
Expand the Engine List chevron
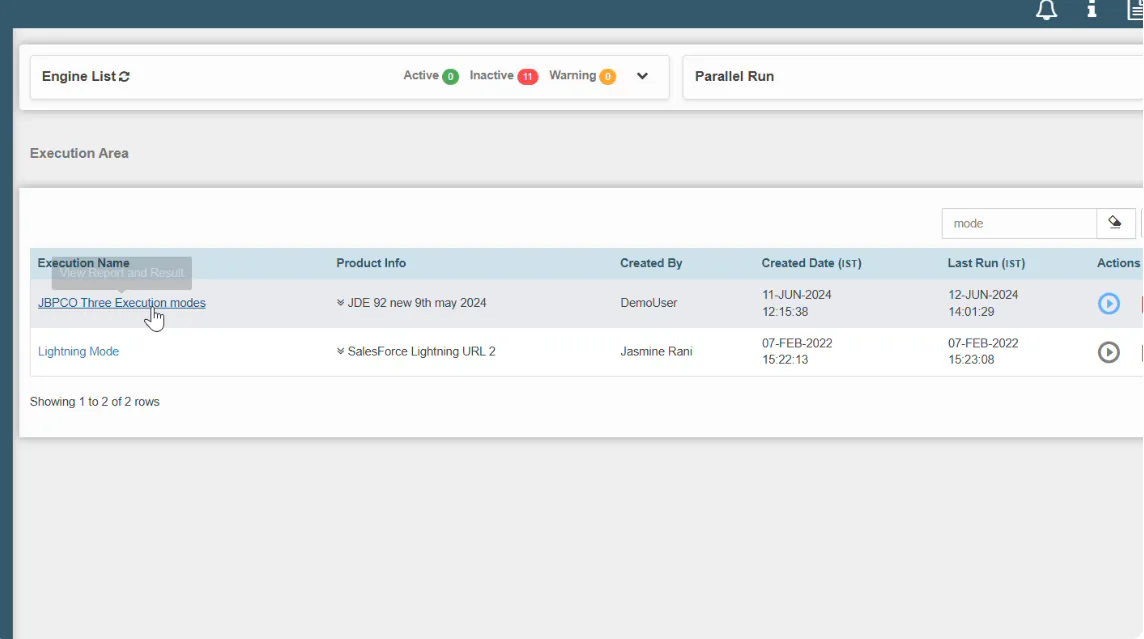[642, 76]
